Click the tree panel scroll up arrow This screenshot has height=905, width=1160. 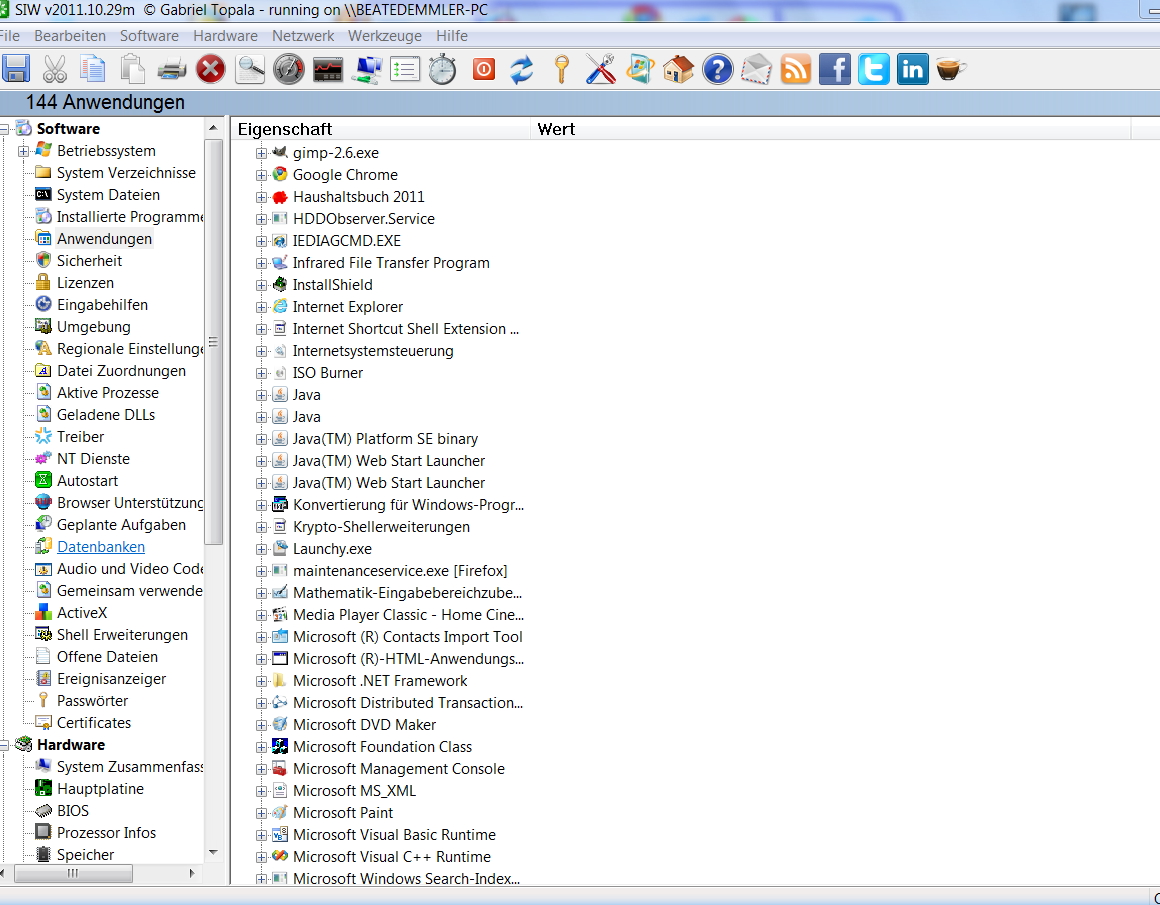coord(213,128)
